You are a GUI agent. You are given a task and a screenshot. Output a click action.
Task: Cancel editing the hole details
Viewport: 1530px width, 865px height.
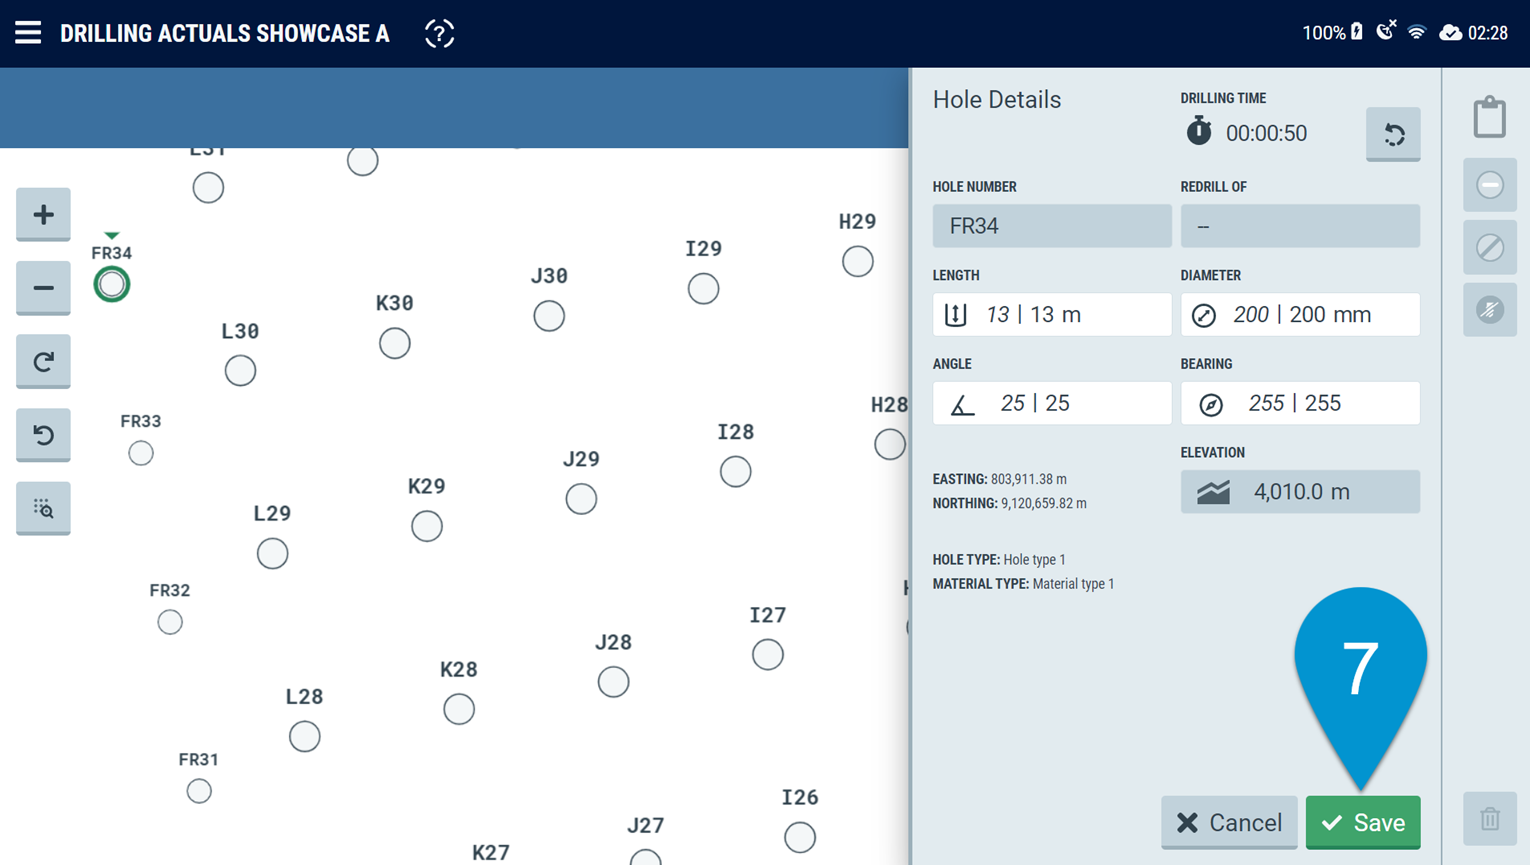tap(1229, 822)
